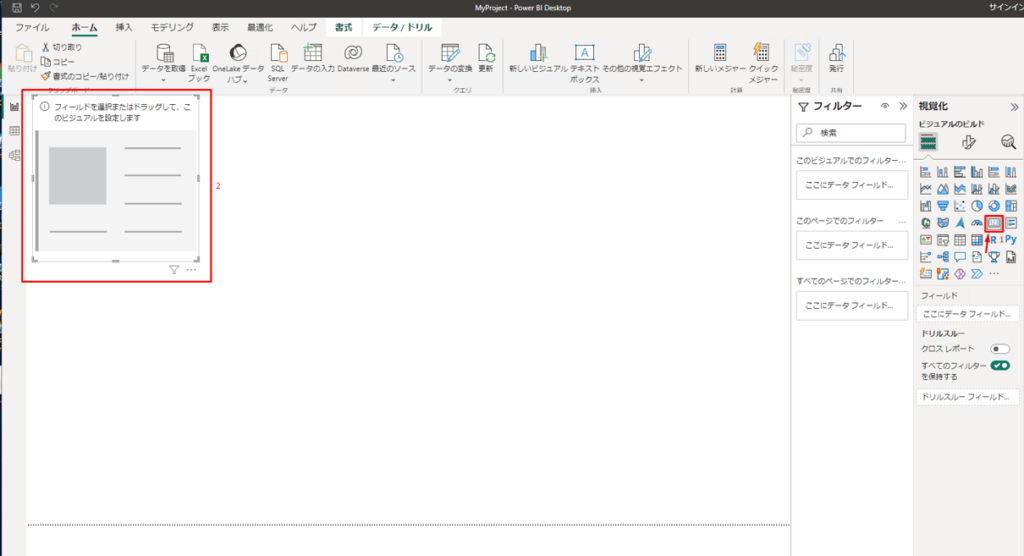Switch to table view in left sidebar

point(15,131)
